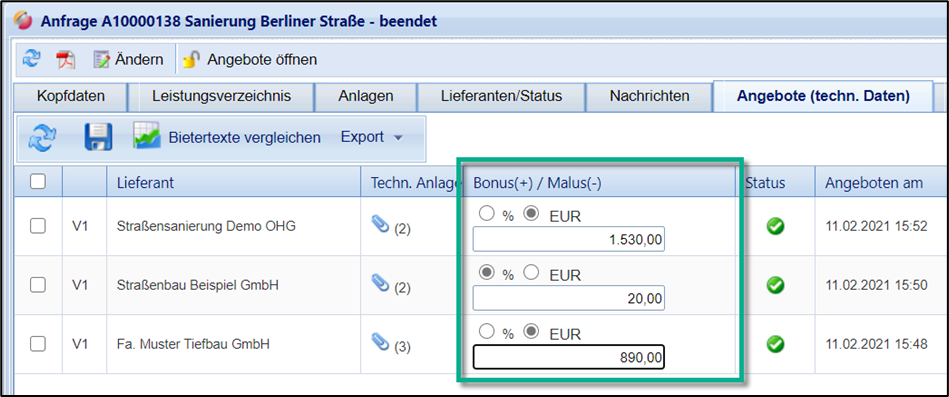Open the PDF export icon
949x397 pixels.
click(65, 60)
